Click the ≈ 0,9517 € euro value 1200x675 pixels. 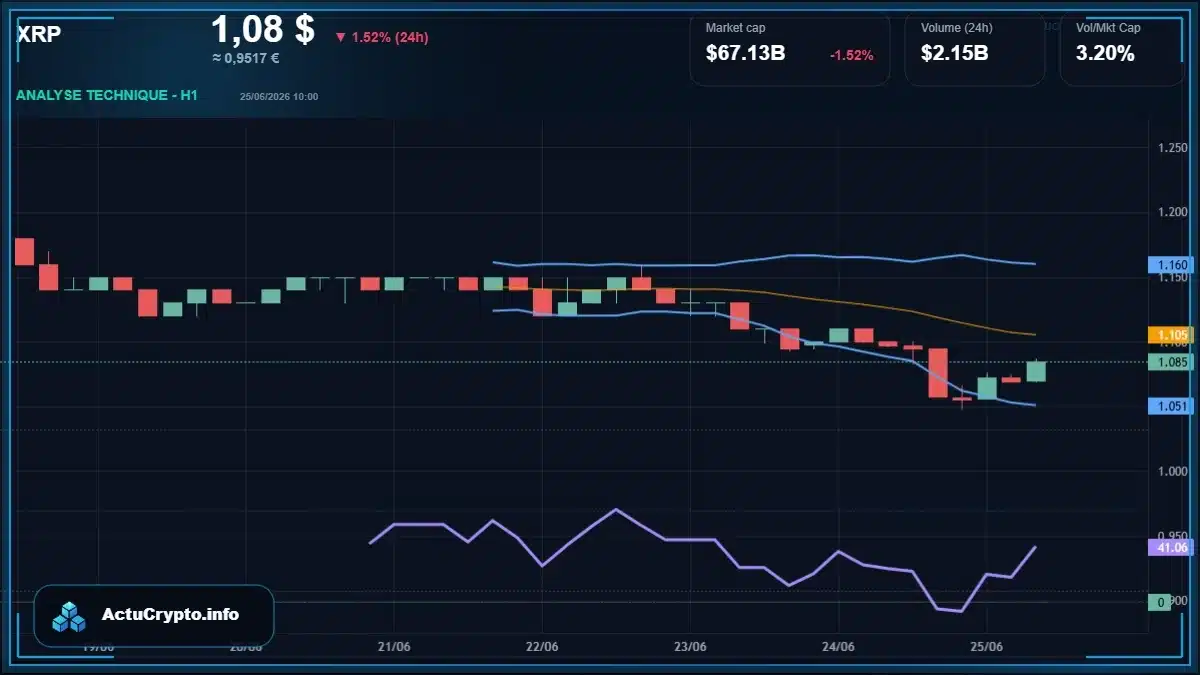246,58
